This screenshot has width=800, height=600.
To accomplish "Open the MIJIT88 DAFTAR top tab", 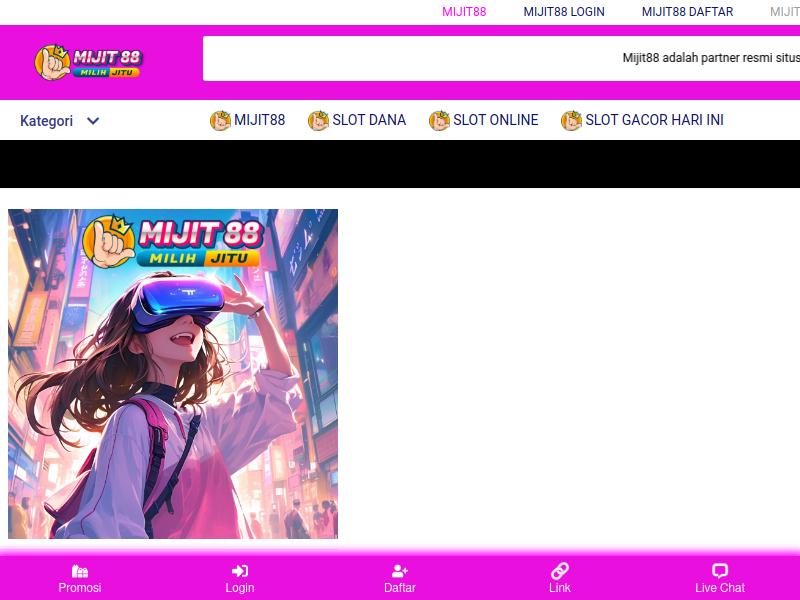I will 687,12.
